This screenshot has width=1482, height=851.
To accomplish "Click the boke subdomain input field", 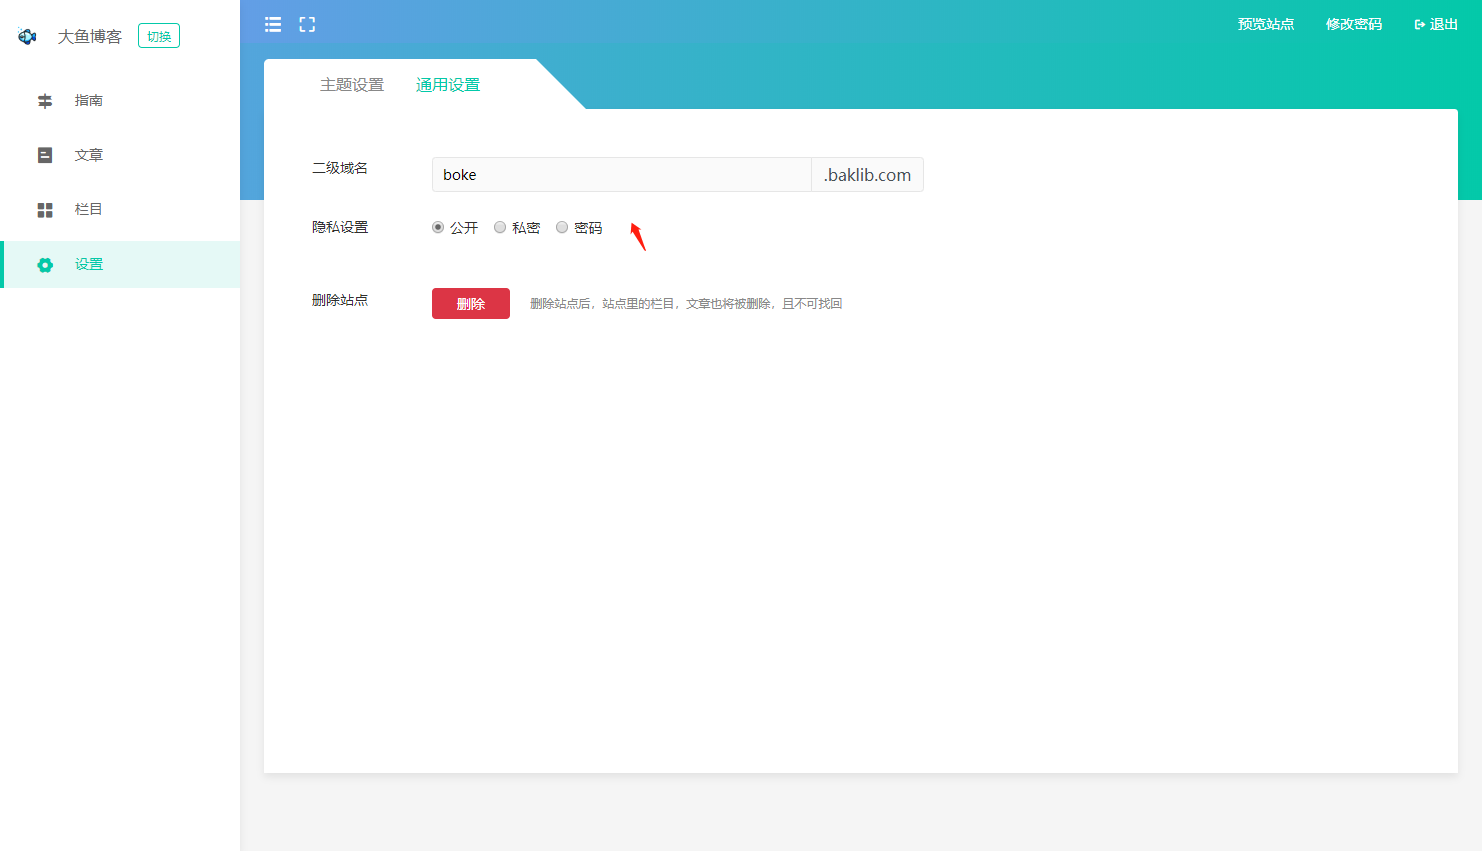I will coord(621,175).
